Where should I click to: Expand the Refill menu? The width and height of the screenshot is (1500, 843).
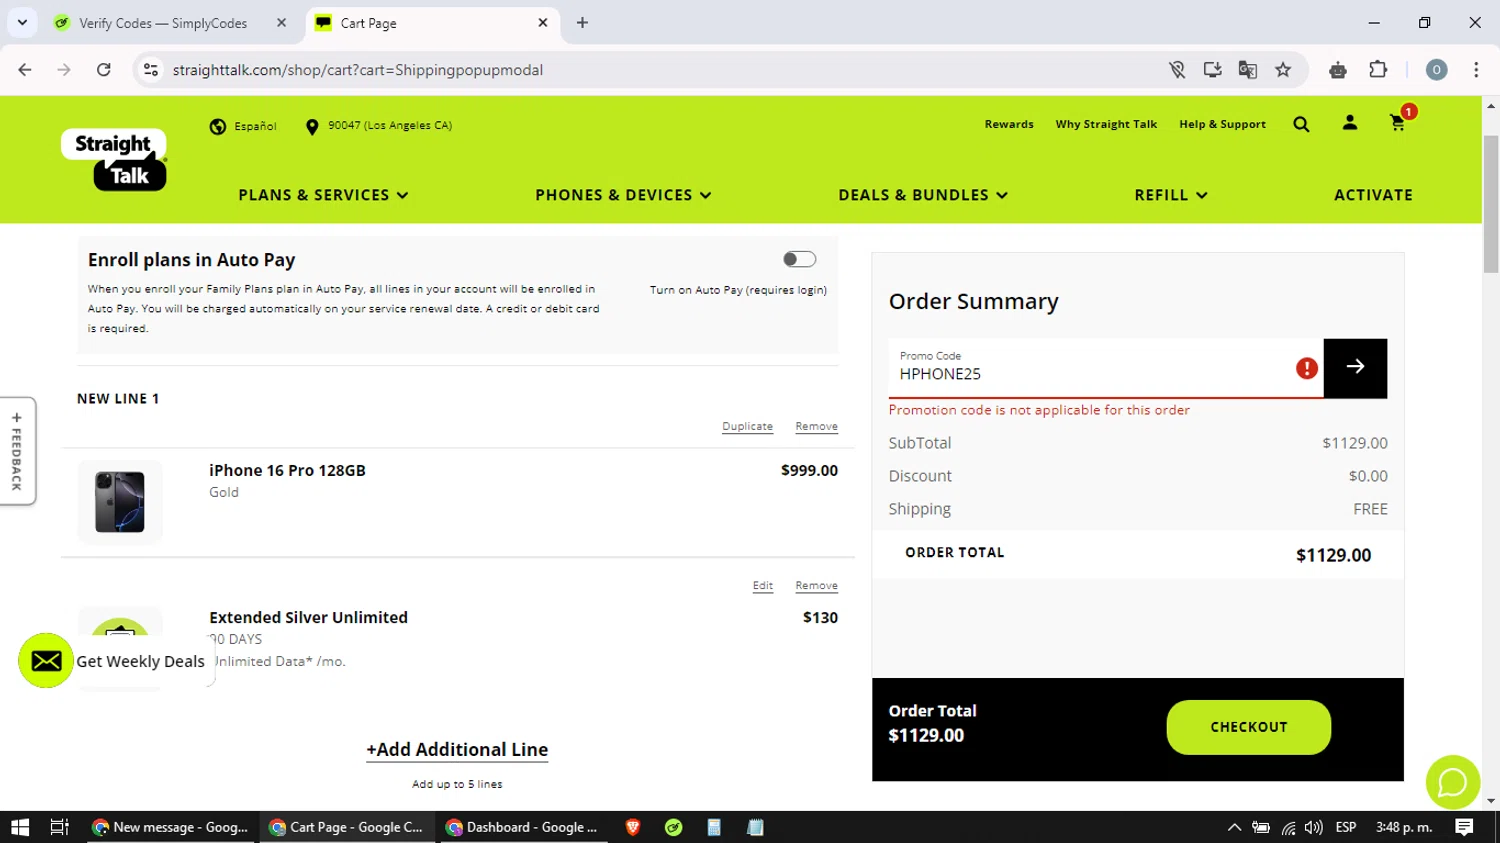1171,195
